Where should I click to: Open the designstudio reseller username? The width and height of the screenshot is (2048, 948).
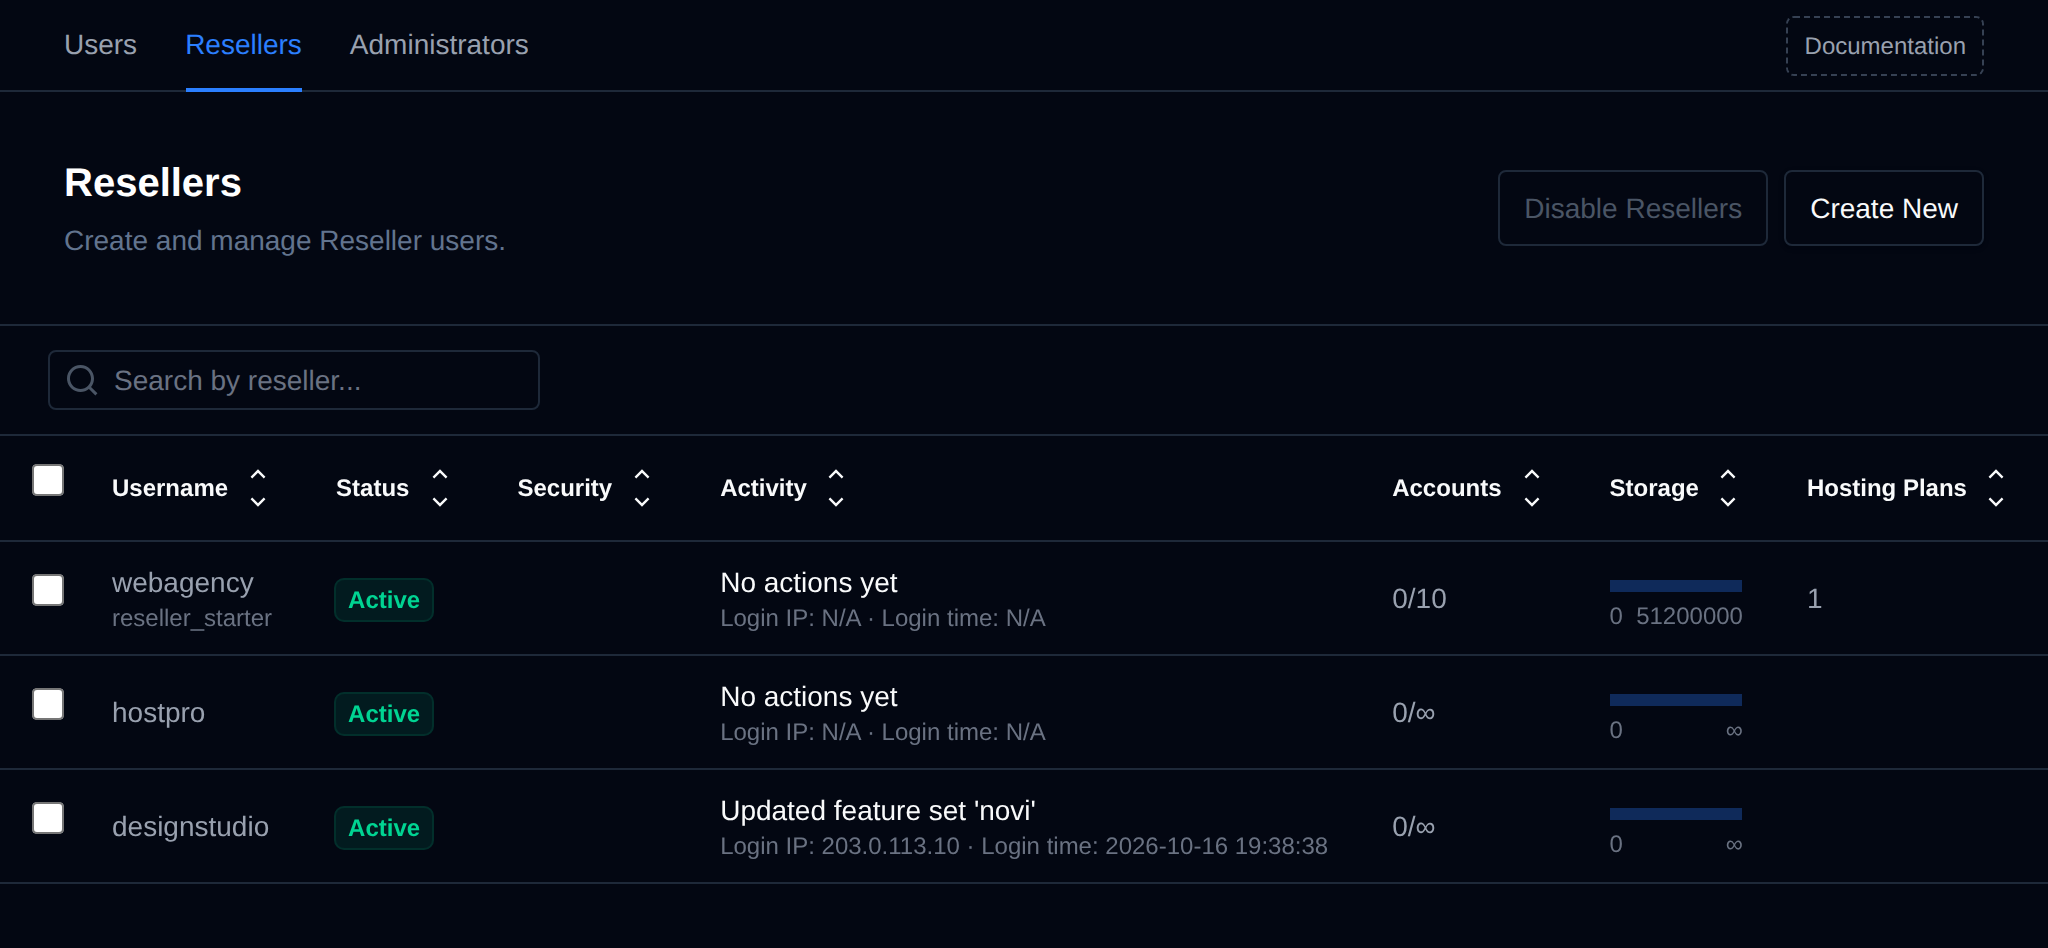pos(190,826)
